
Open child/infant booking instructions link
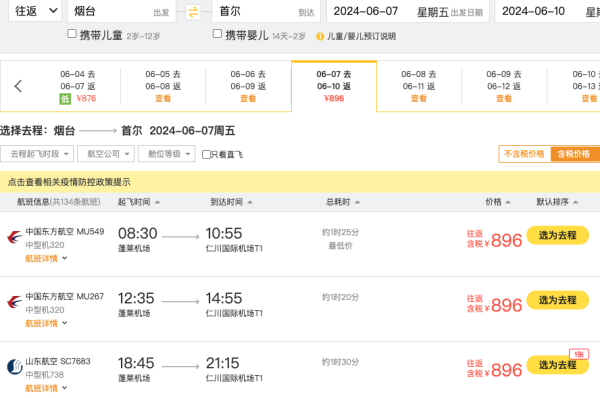click(362, 36)
